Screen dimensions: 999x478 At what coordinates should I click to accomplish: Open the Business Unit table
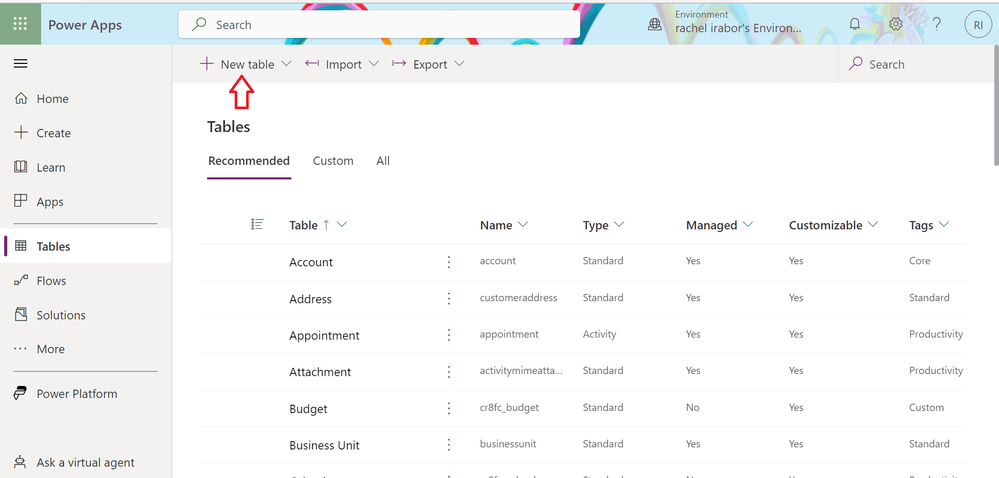[324, 445]
